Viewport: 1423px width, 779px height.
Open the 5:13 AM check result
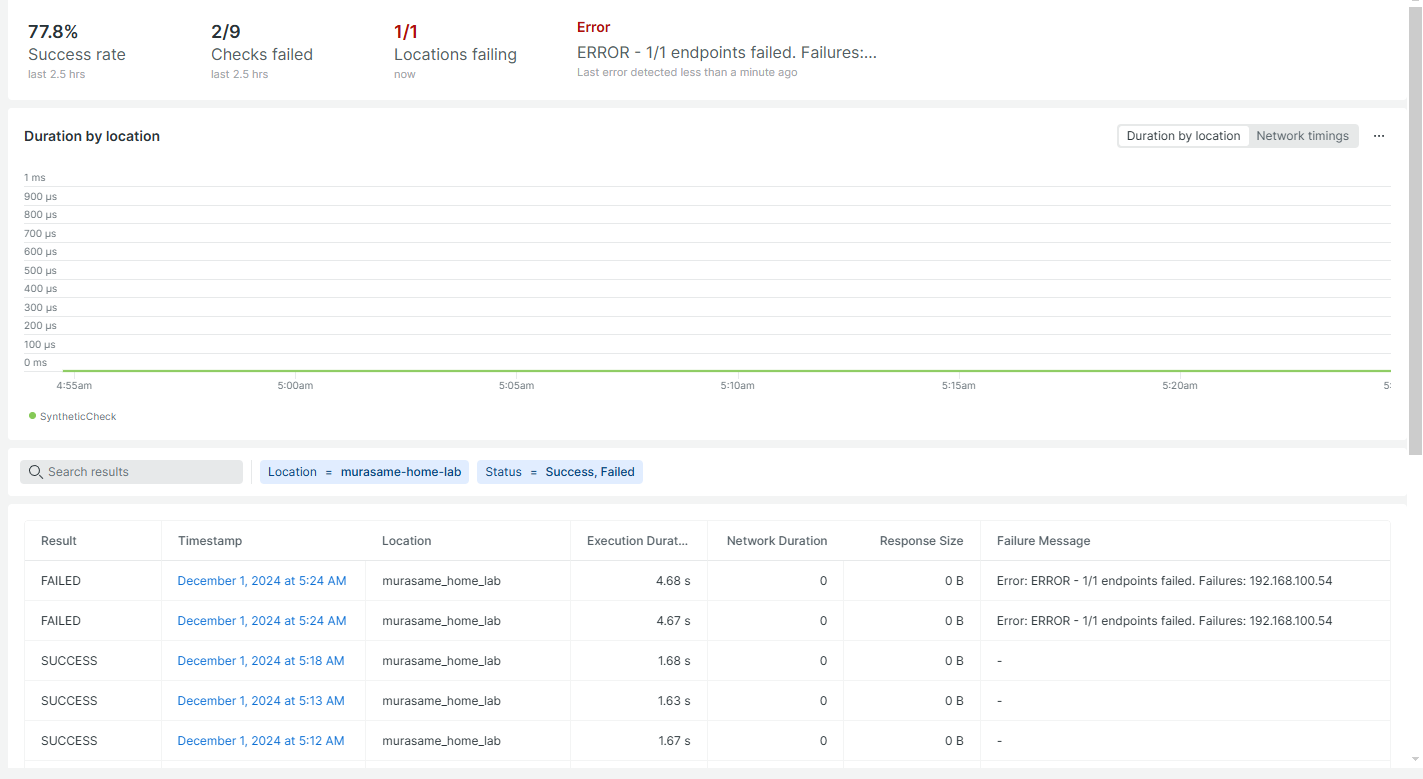(261, 701)
